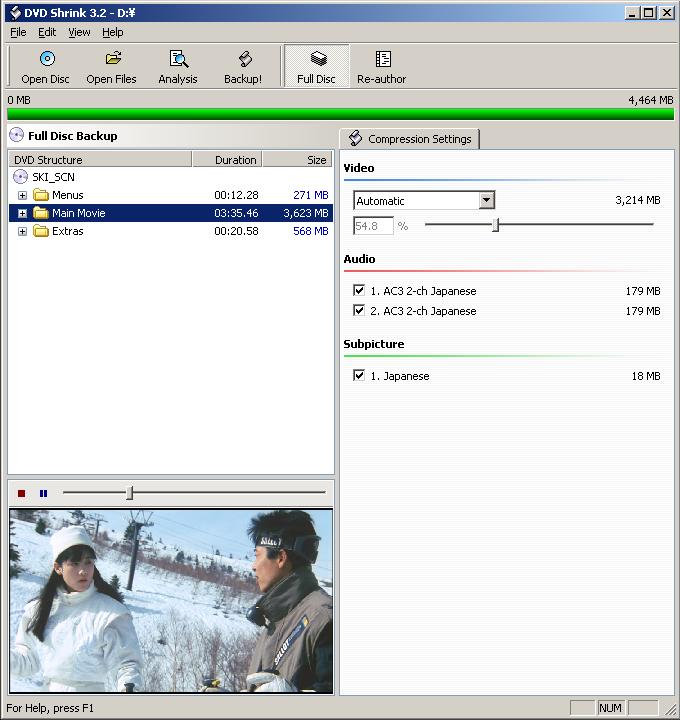
Task: Select the Main Movie row label
Action: (x=79, y=213)
